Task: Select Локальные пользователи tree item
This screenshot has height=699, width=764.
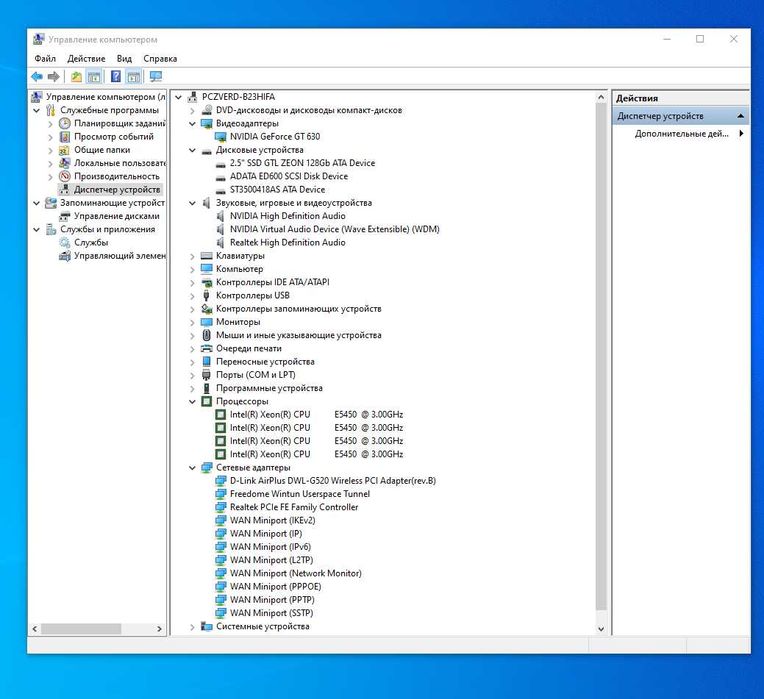Action: click(x=120, y=163)
